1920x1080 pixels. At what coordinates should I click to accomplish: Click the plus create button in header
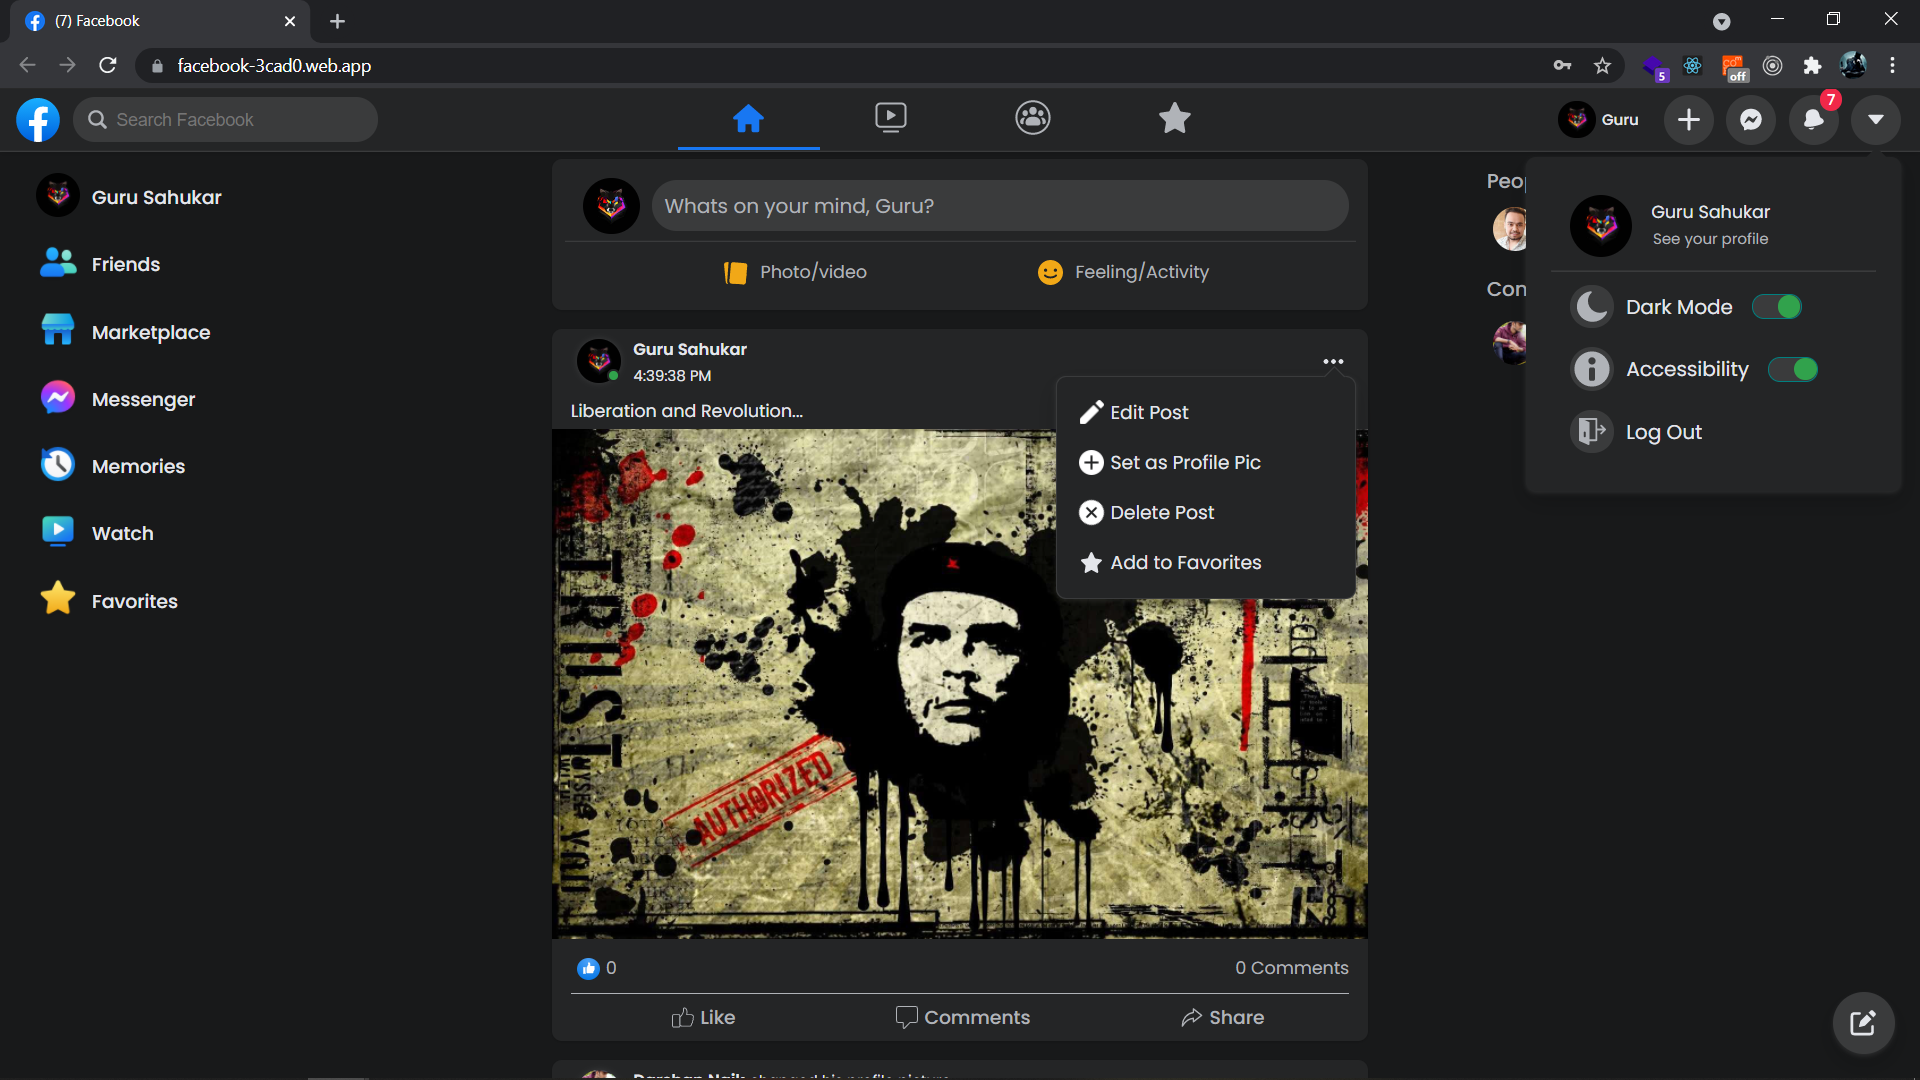(x=1688, y=120)
